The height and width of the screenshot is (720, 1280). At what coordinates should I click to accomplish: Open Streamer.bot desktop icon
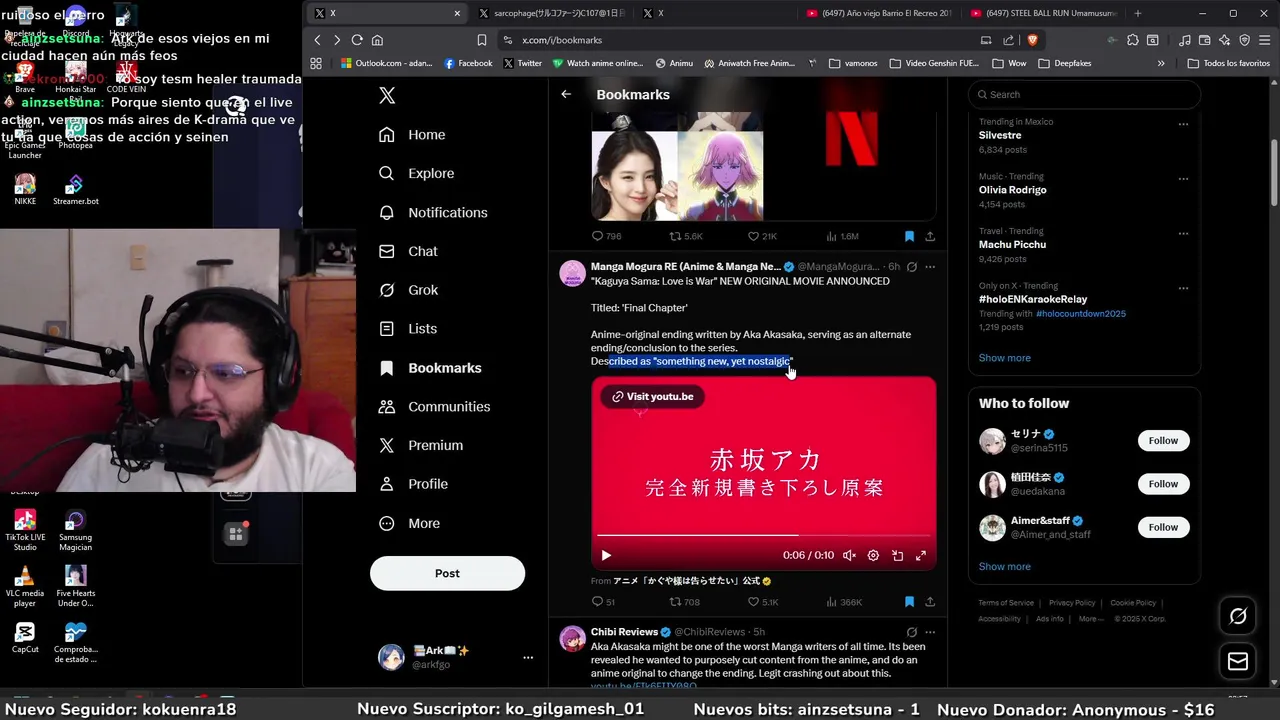(75, 190)
